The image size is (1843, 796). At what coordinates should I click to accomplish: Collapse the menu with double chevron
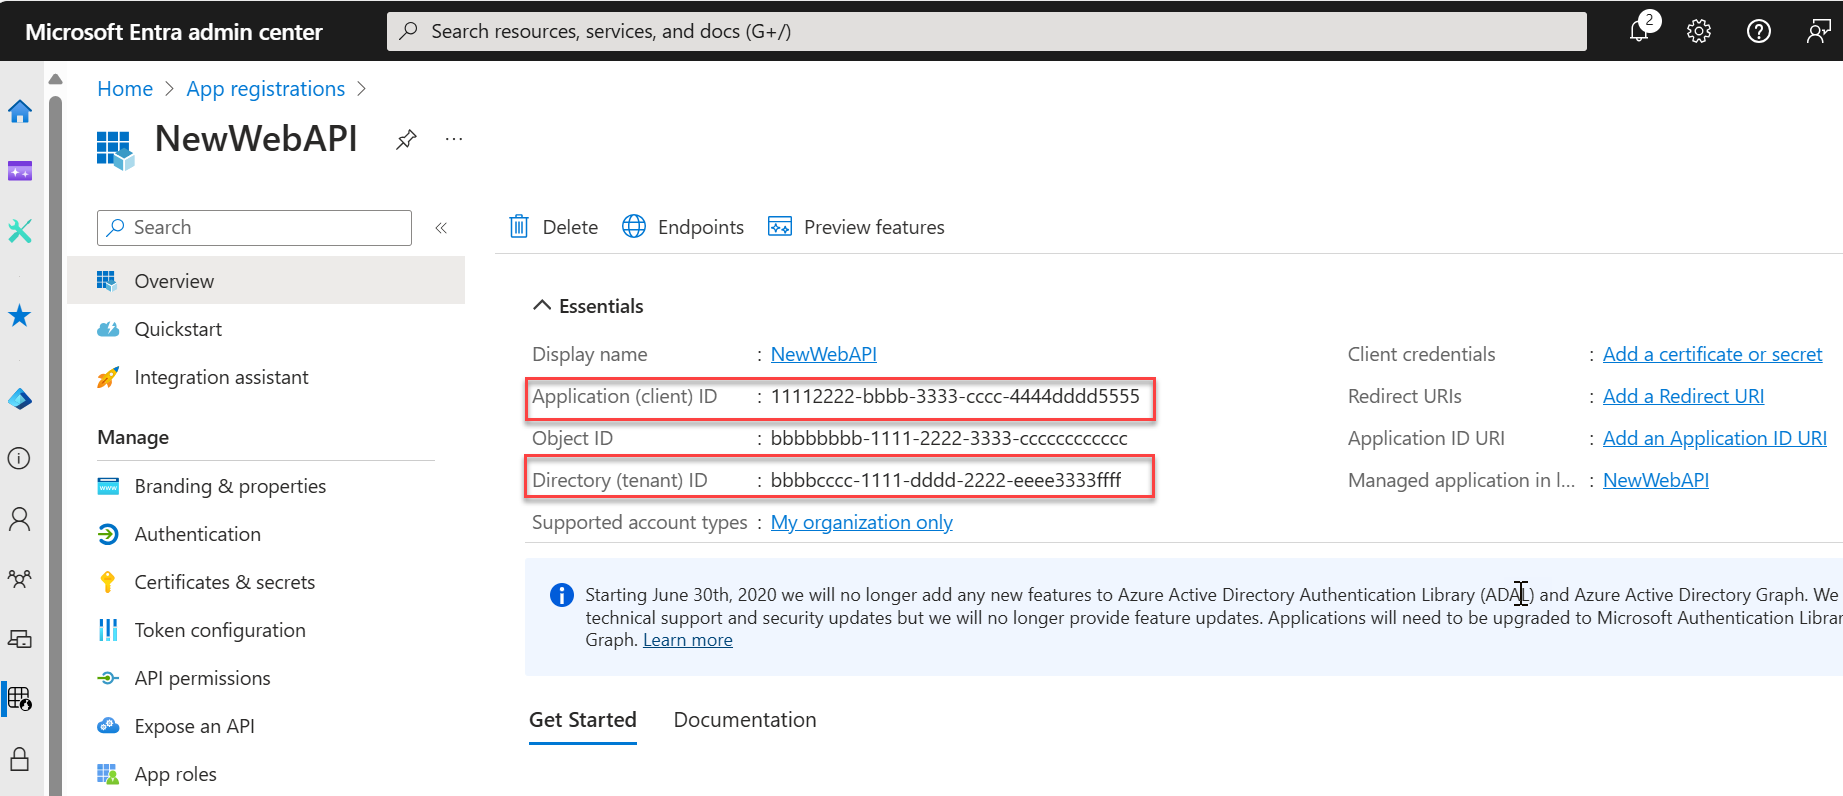441,228
